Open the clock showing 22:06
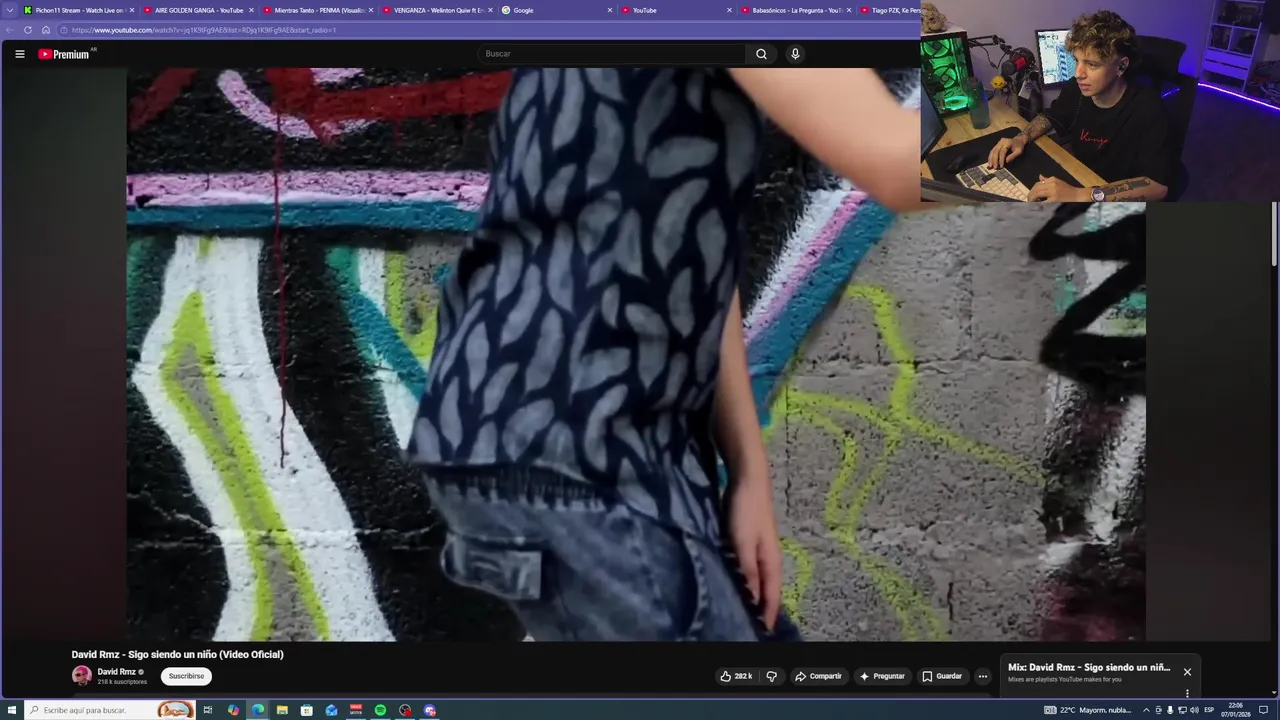 pos(1236,710)
